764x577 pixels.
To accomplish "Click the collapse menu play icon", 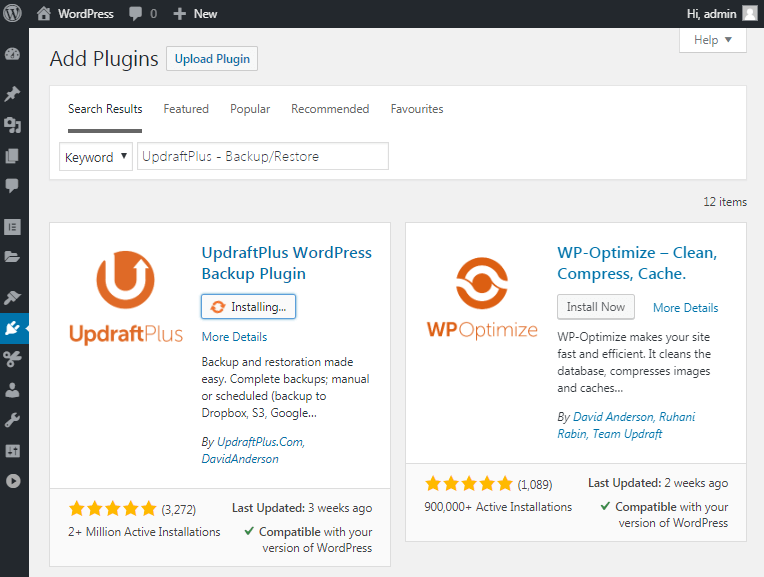I will 13,481.
